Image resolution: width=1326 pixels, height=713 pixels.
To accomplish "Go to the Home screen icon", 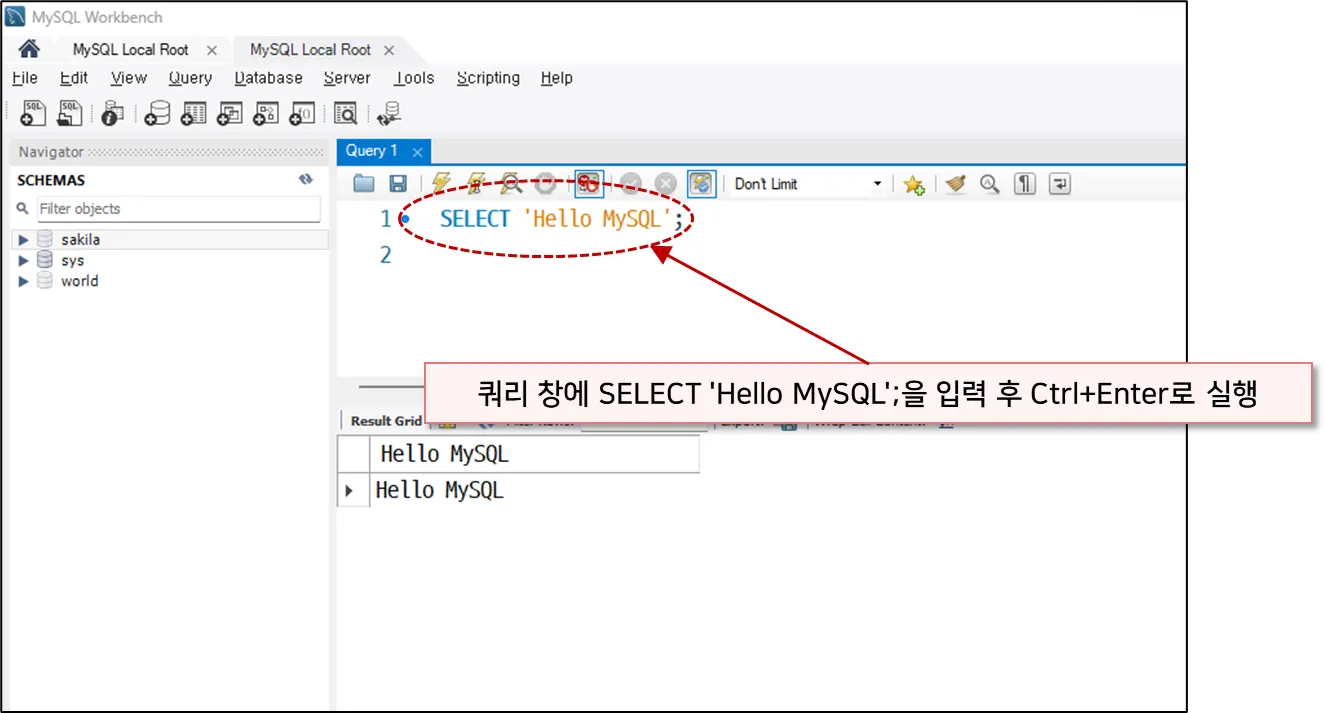I will click(x=29, y=49).
